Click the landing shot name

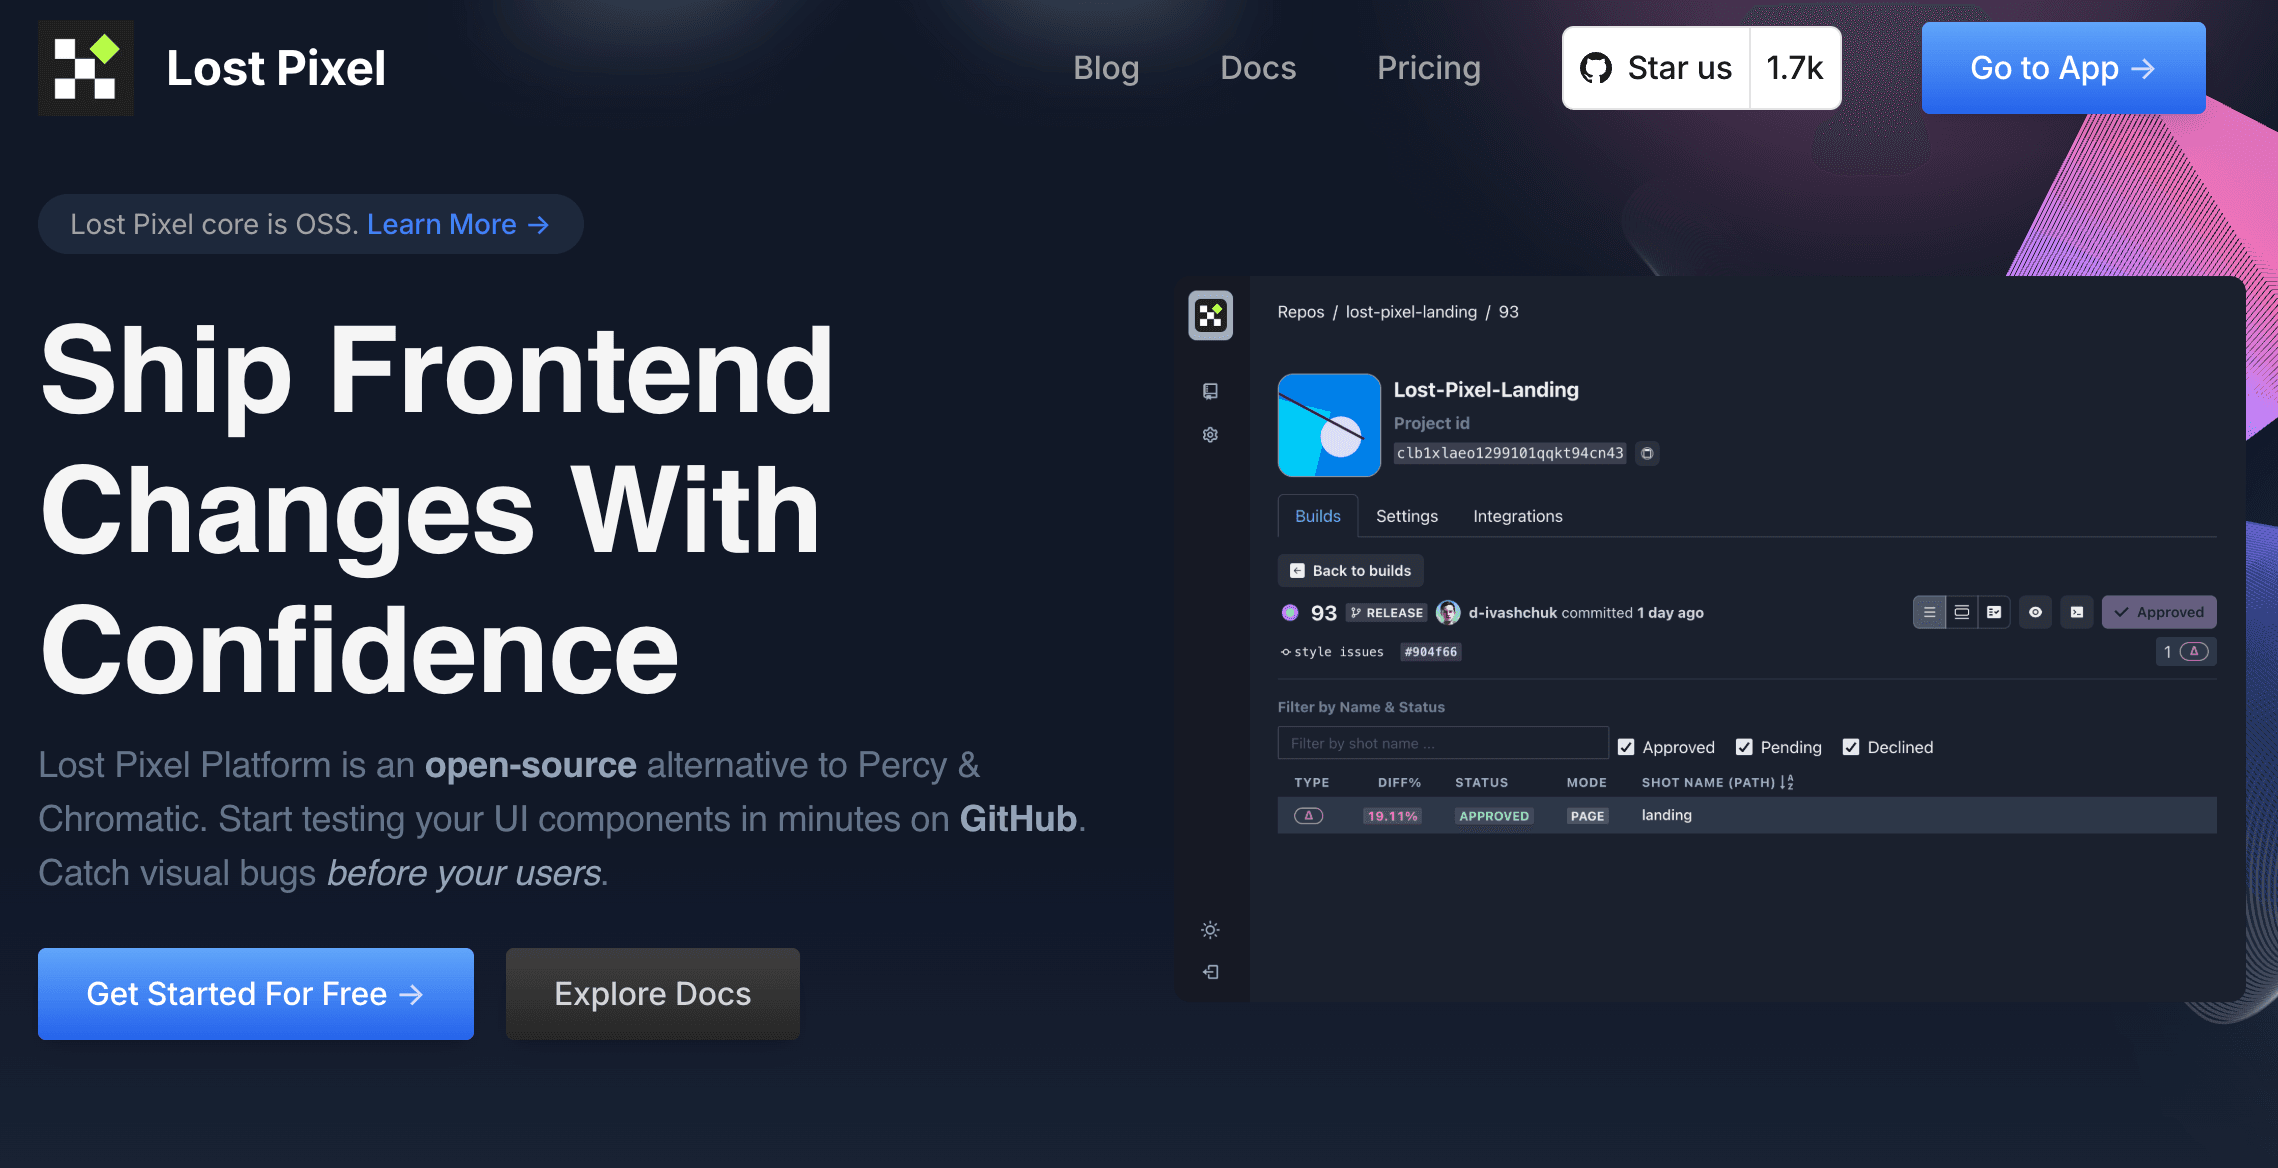[1667, 815]
